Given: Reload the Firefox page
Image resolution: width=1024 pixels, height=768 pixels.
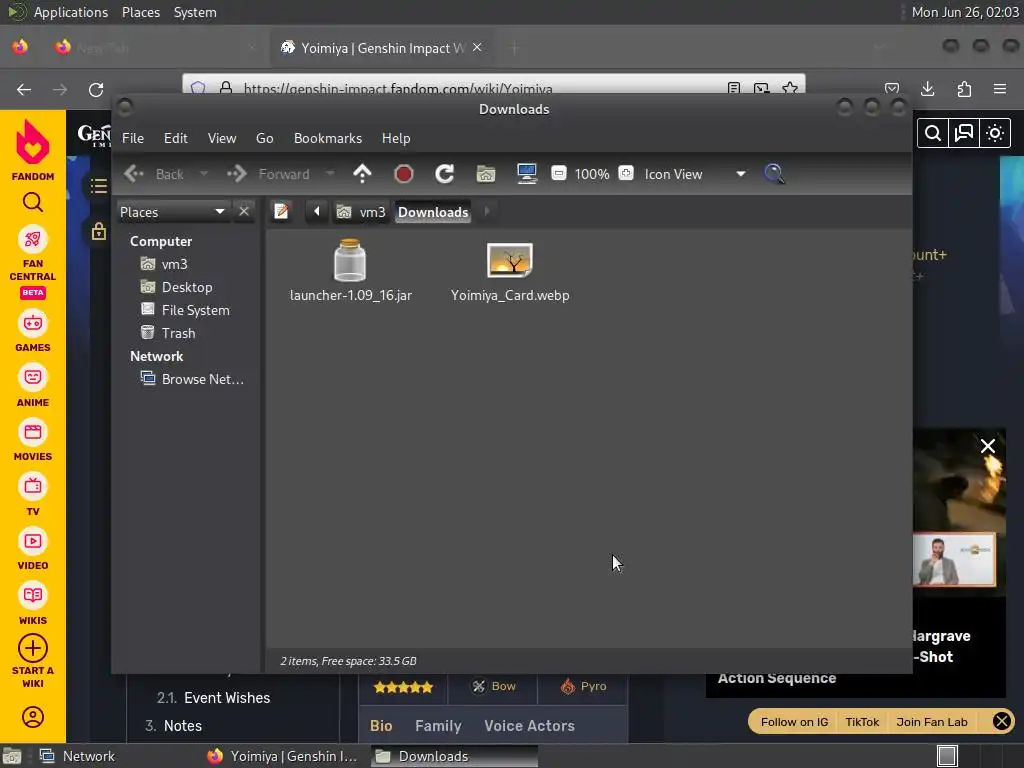Looking at the screenshot, I should click(96, 89).
